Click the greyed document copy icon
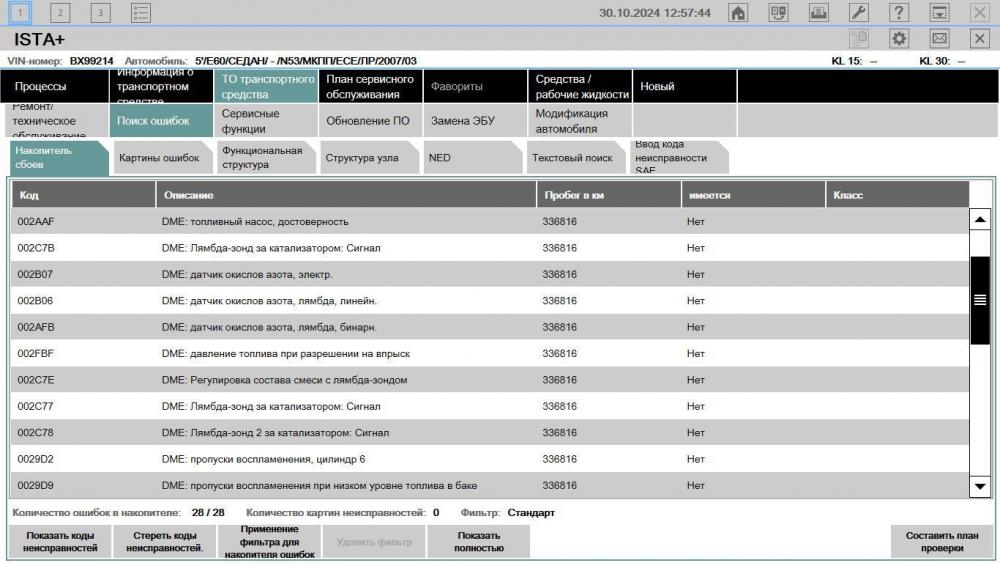The width and height of the screenshot is (1000, 563). (859, 39)
